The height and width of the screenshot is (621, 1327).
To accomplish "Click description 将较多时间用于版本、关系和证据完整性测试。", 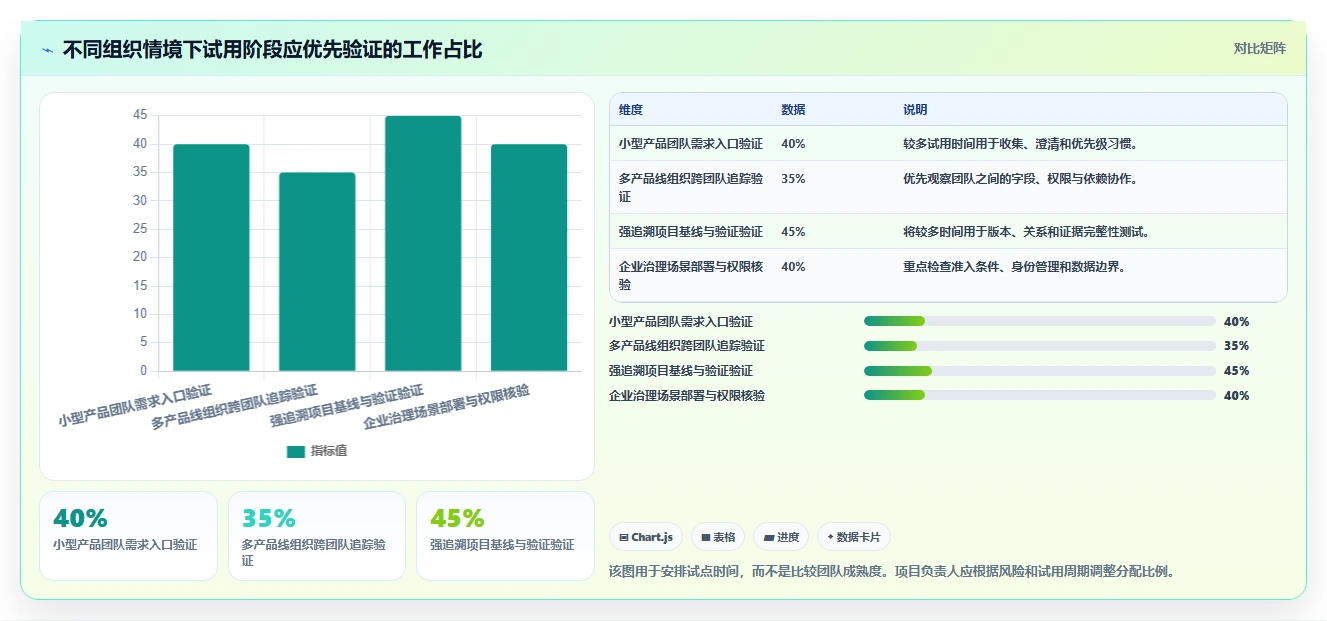I will (1026, 232).
